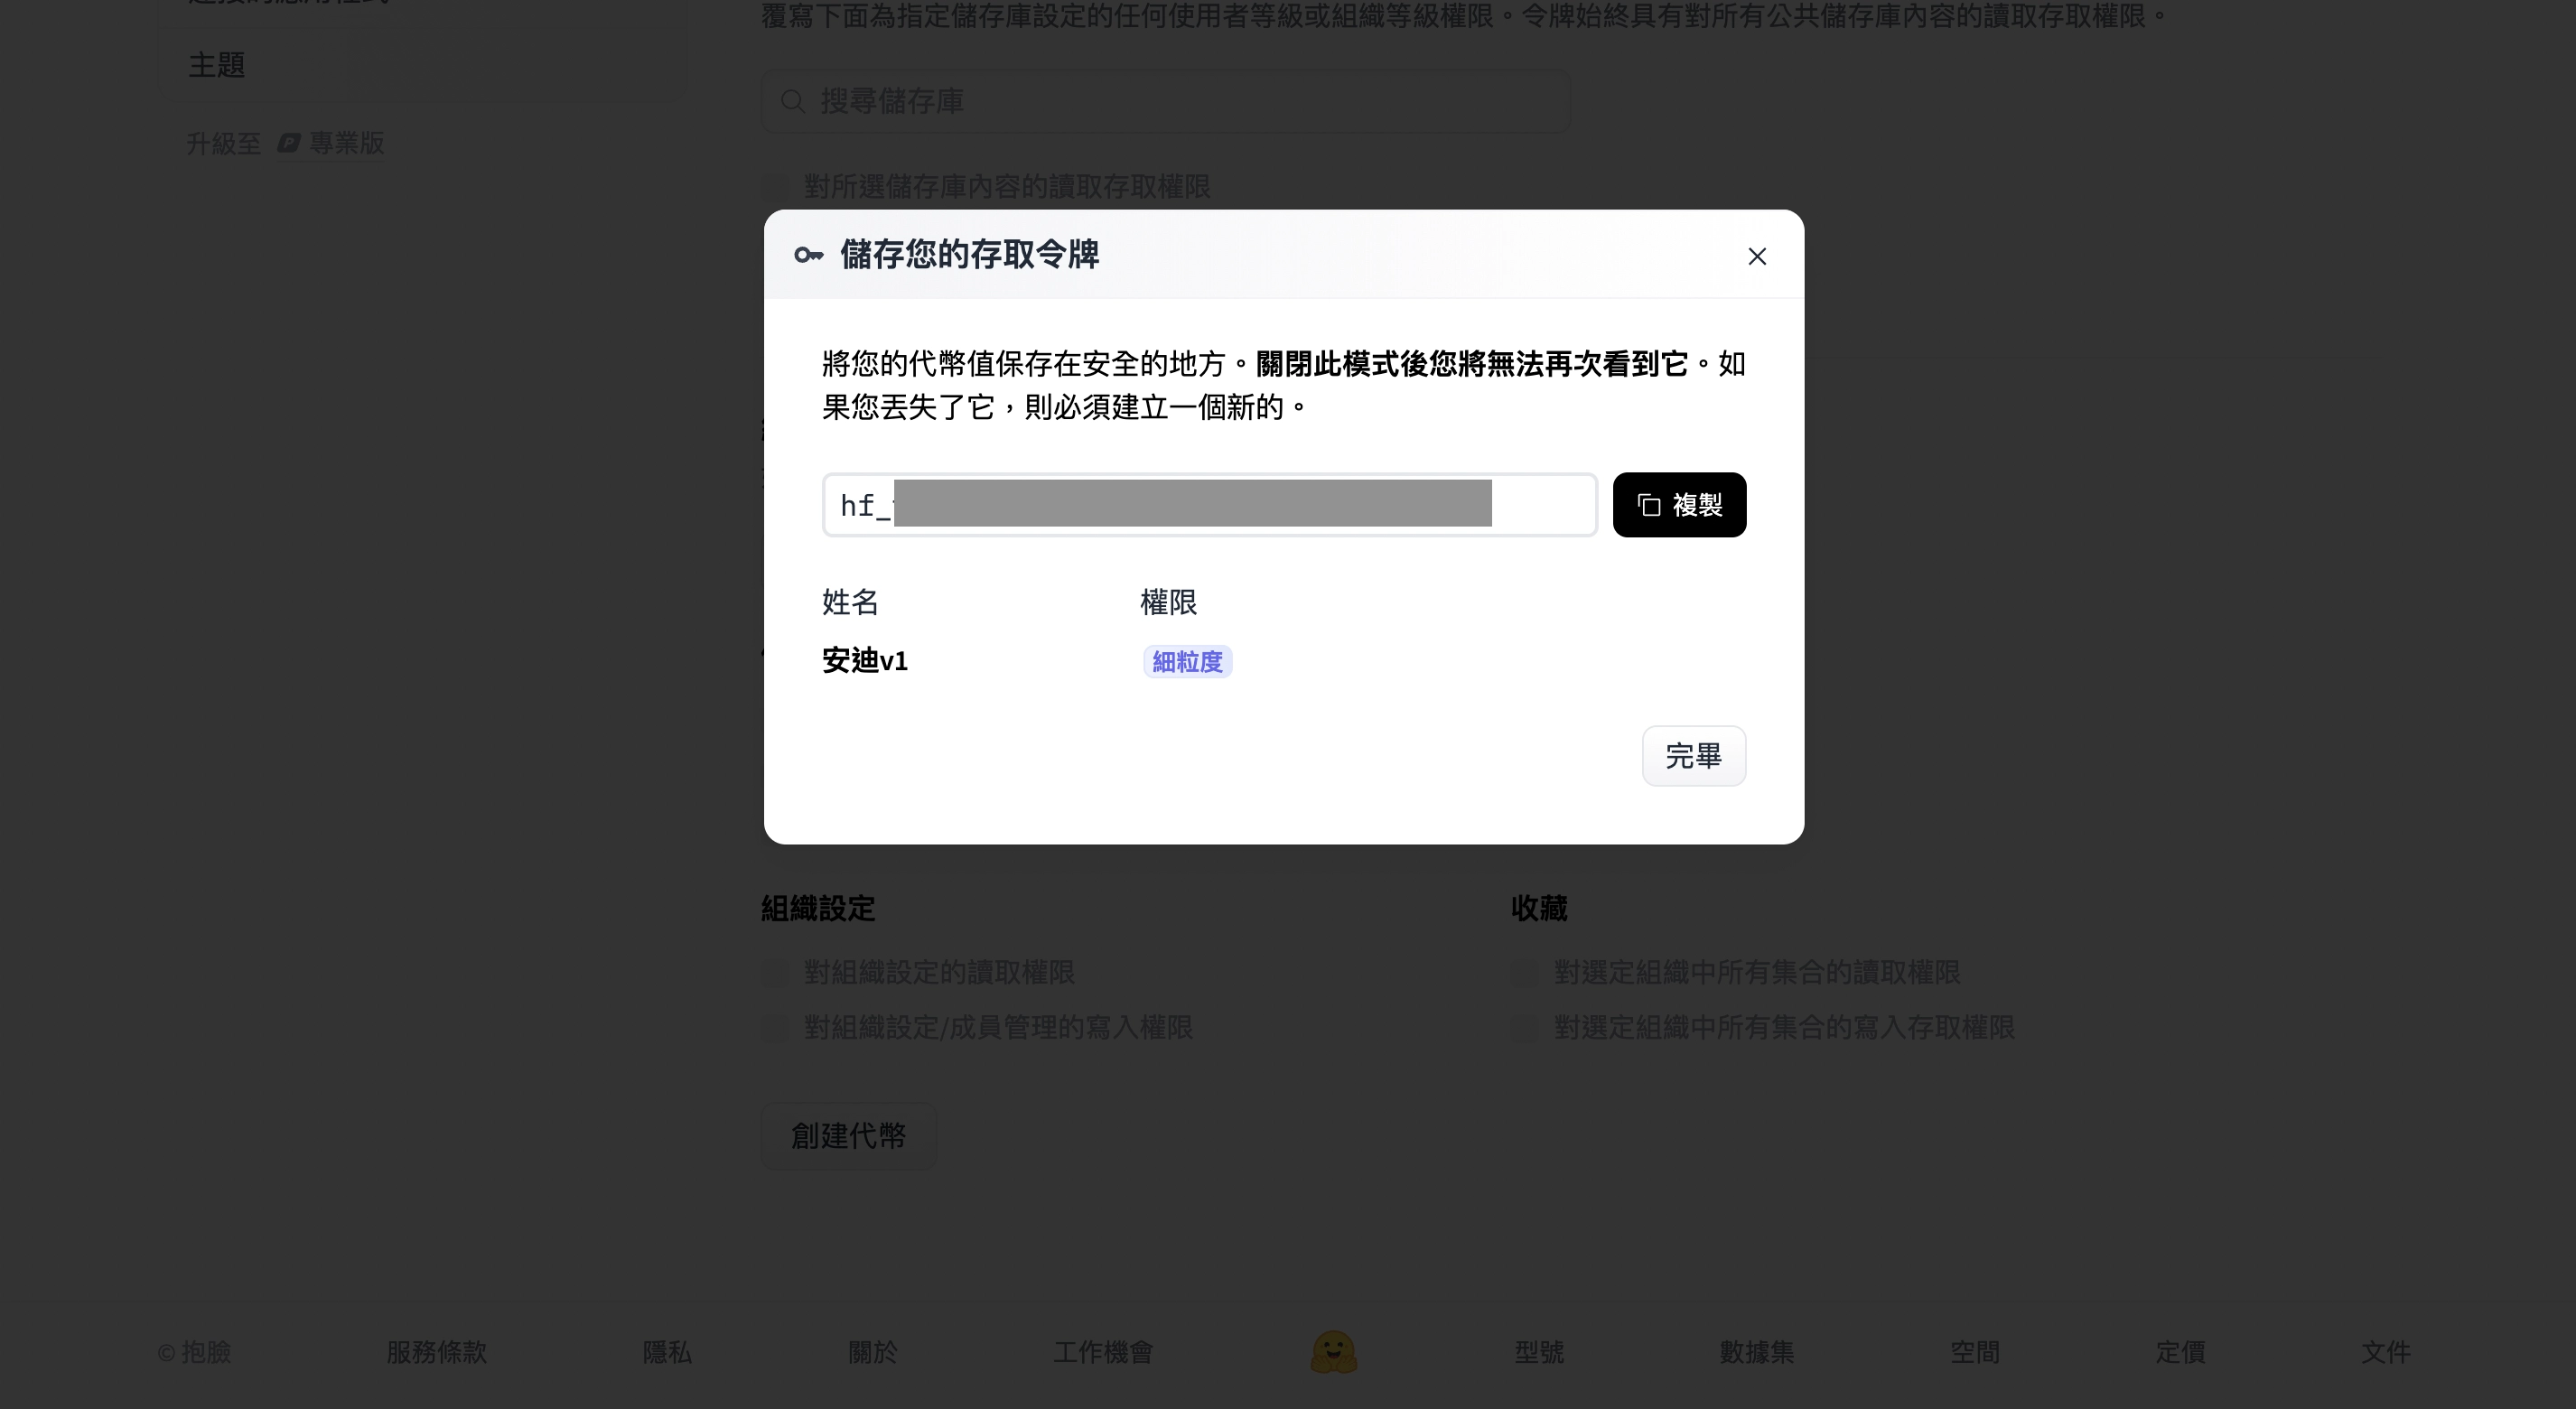Click the 完畢 button
2576x1409 pixels.
click(1694, 756)
